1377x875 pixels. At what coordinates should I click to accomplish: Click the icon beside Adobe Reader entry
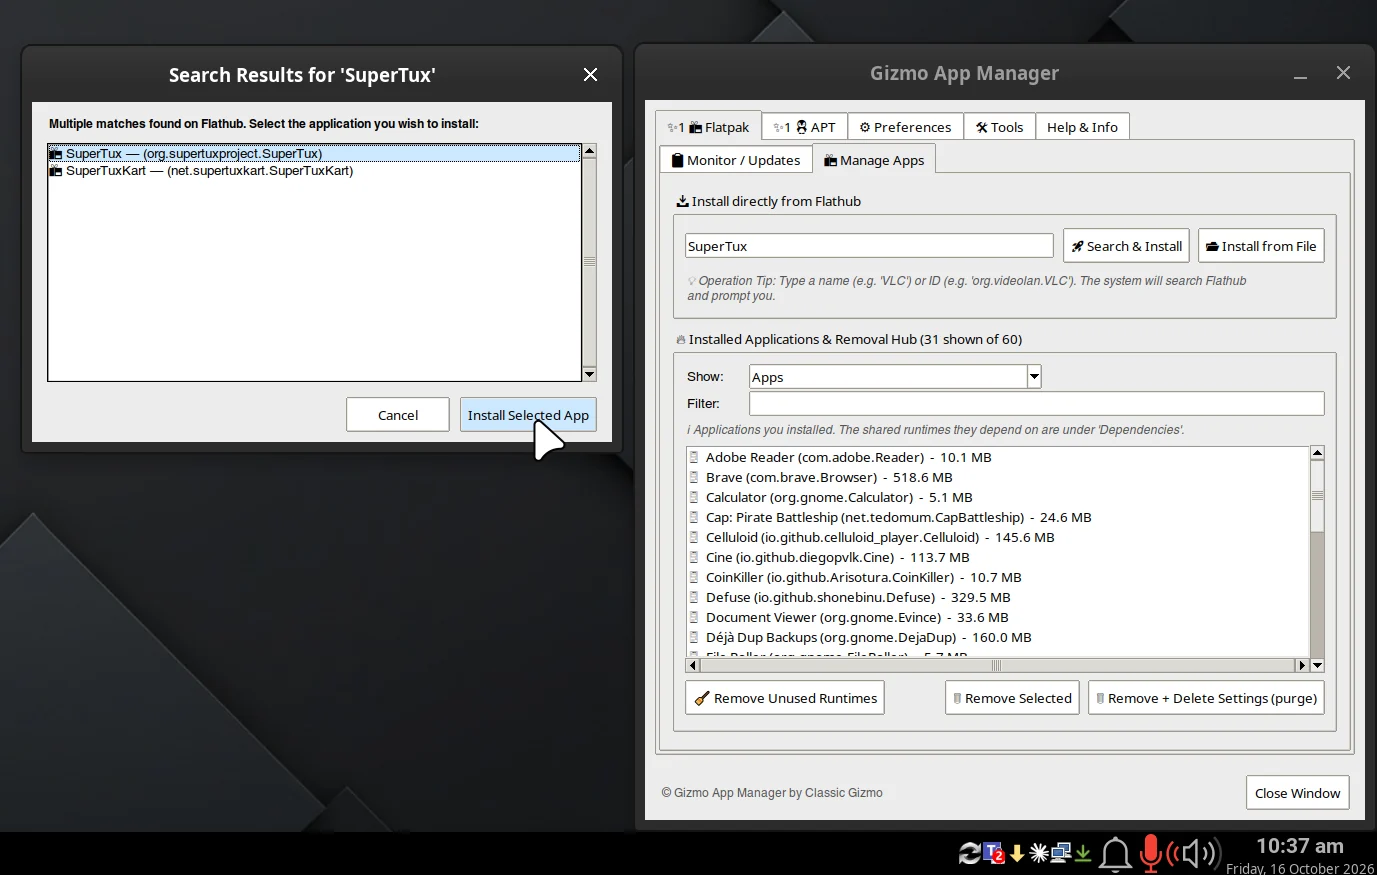(694, 457)
